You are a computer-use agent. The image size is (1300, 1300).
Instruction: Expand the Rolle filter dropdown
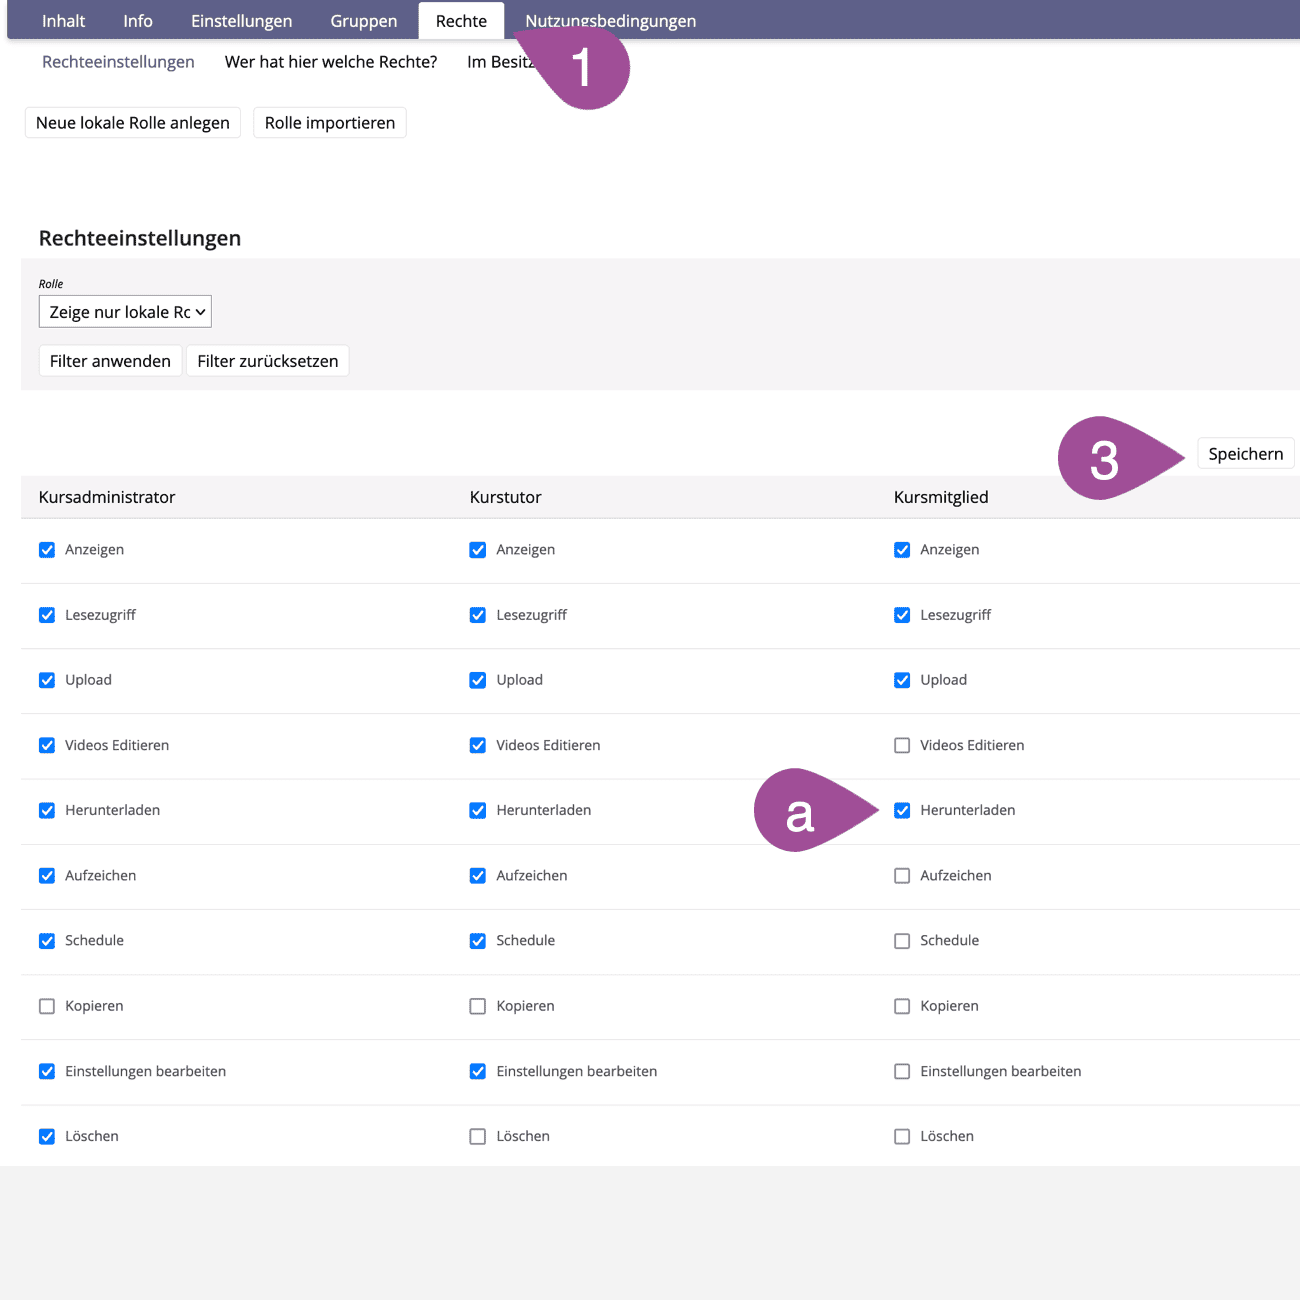[x=125, y=312]
